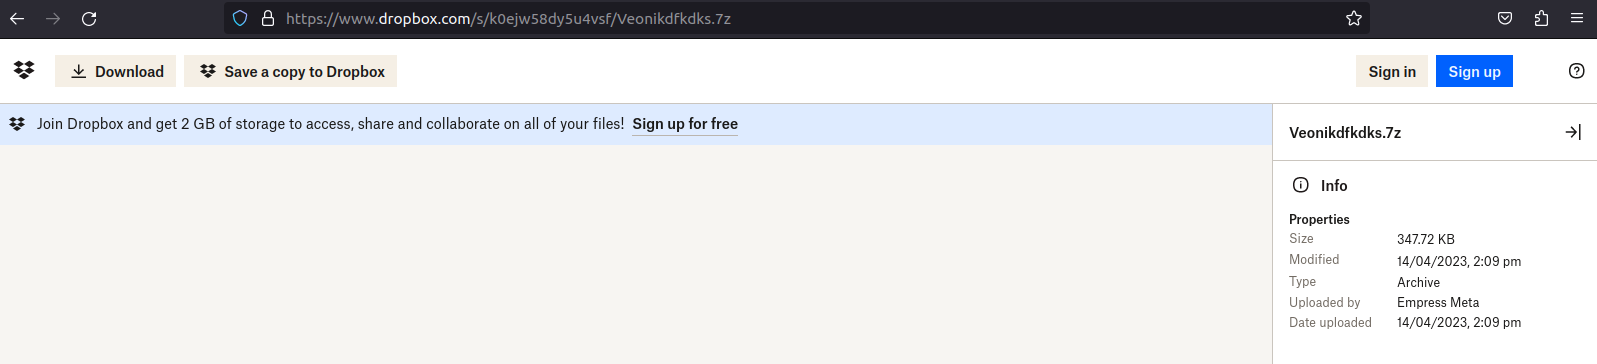Viewport: 1597px width, 364px height.
Task: Save a copy to Dropbox
Action: point(291,71)
